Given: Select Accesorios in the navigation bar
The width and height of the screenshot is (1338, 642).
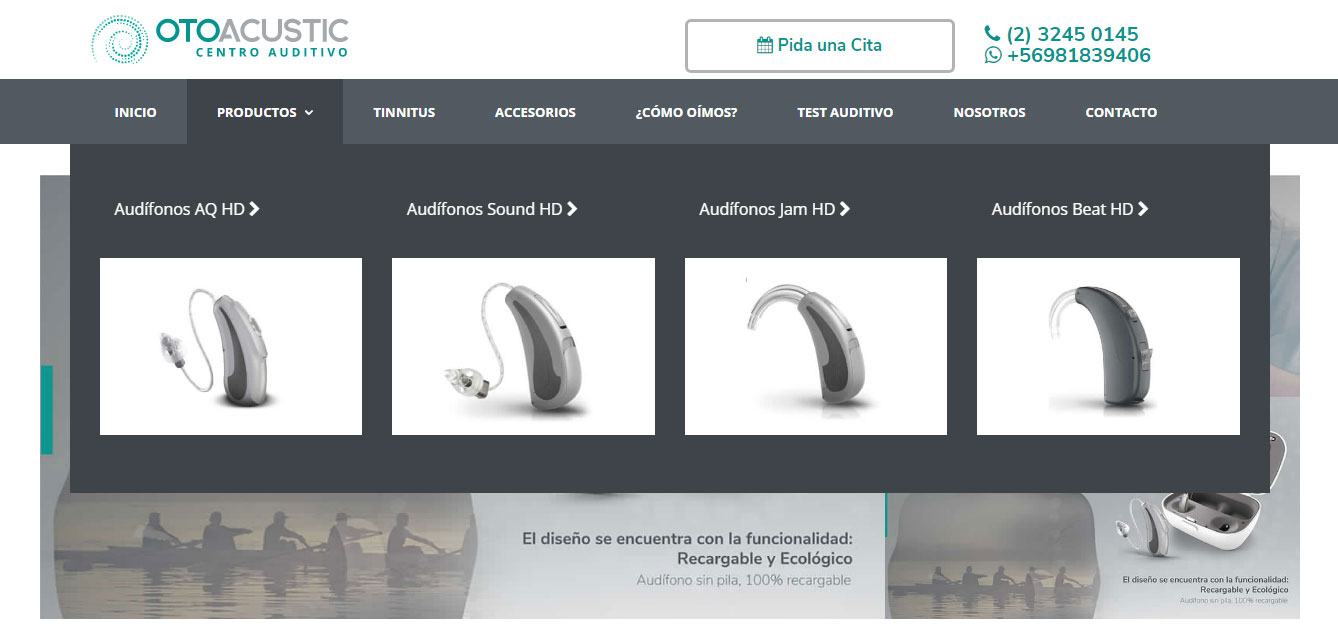Looking at the screenshot, I should (x=535, y=112).
